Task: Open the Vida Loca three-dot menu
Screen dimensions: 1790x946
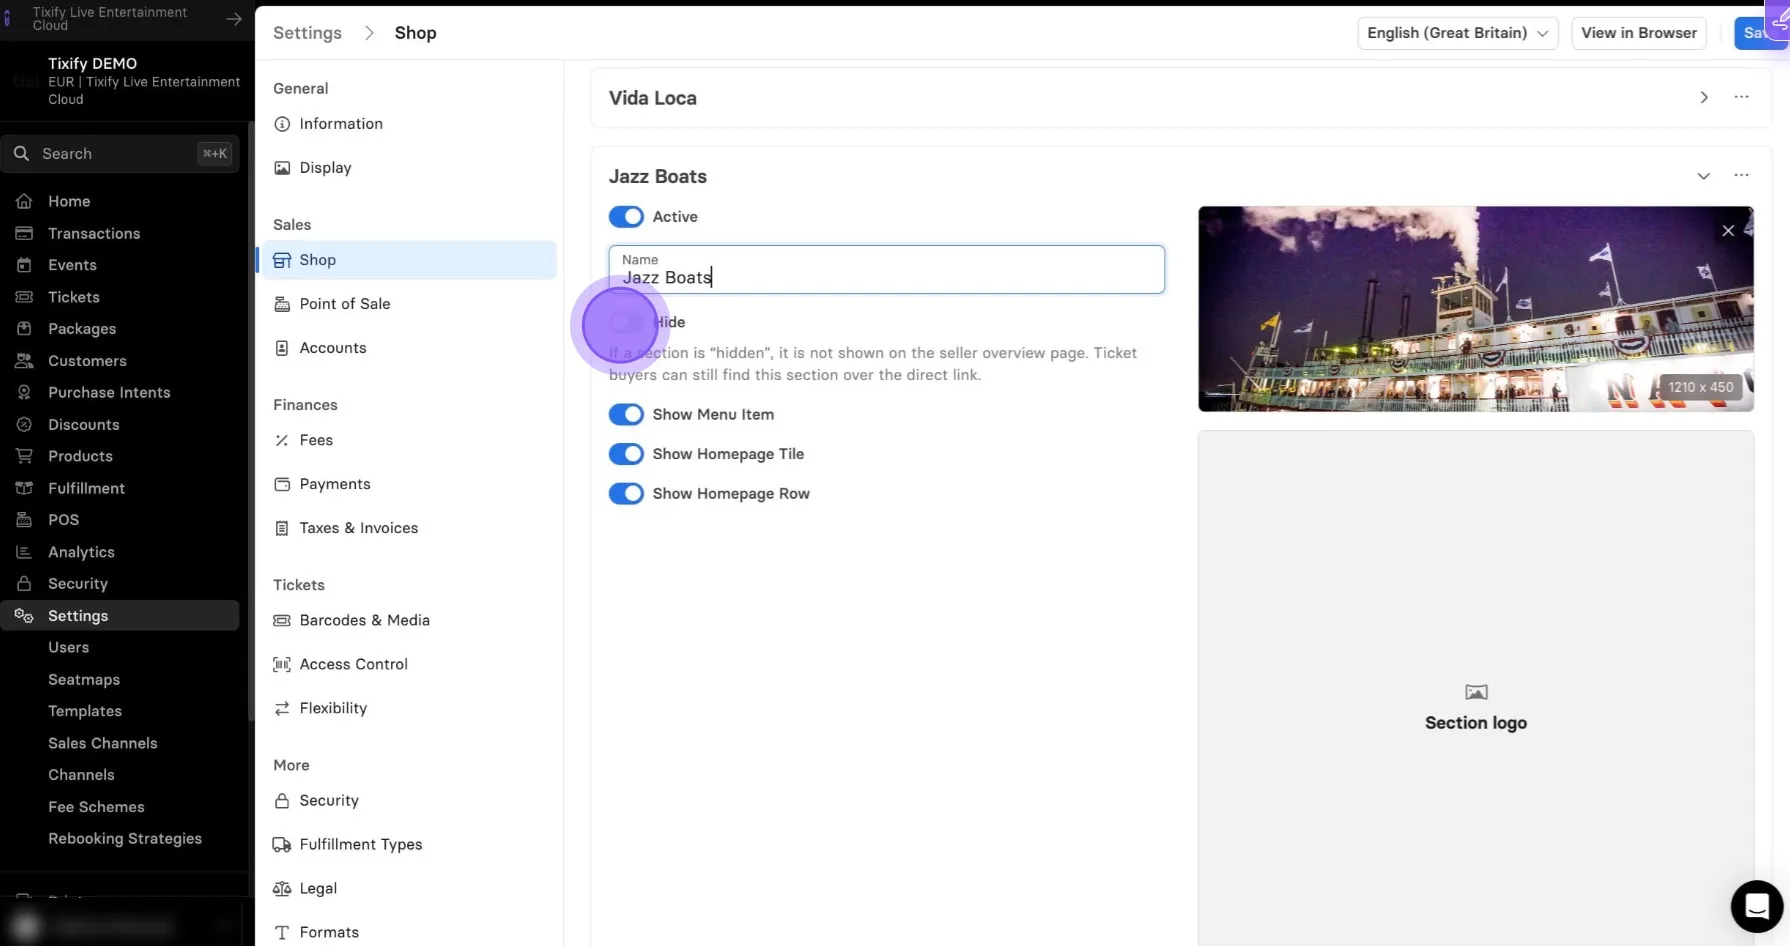Action: tap(1741, 97)
